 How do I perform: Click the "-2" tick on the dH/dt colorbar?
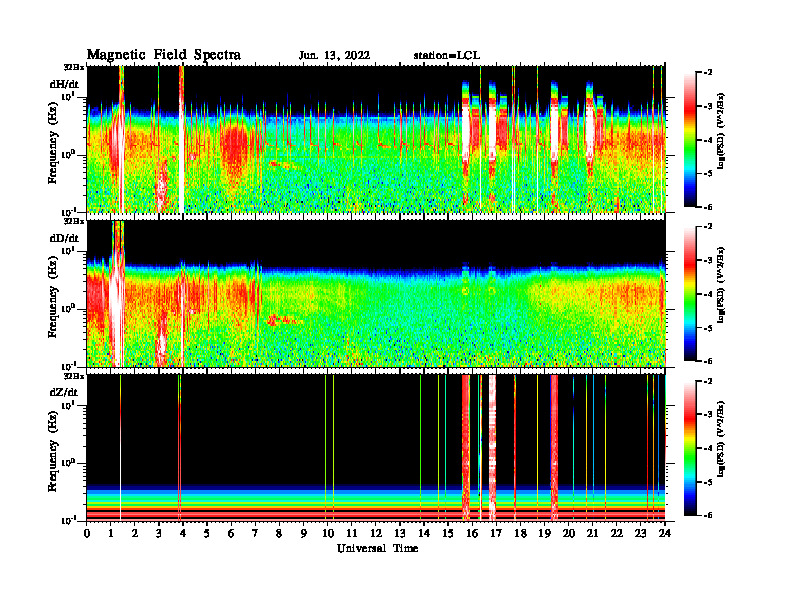(x=707, y=72)
